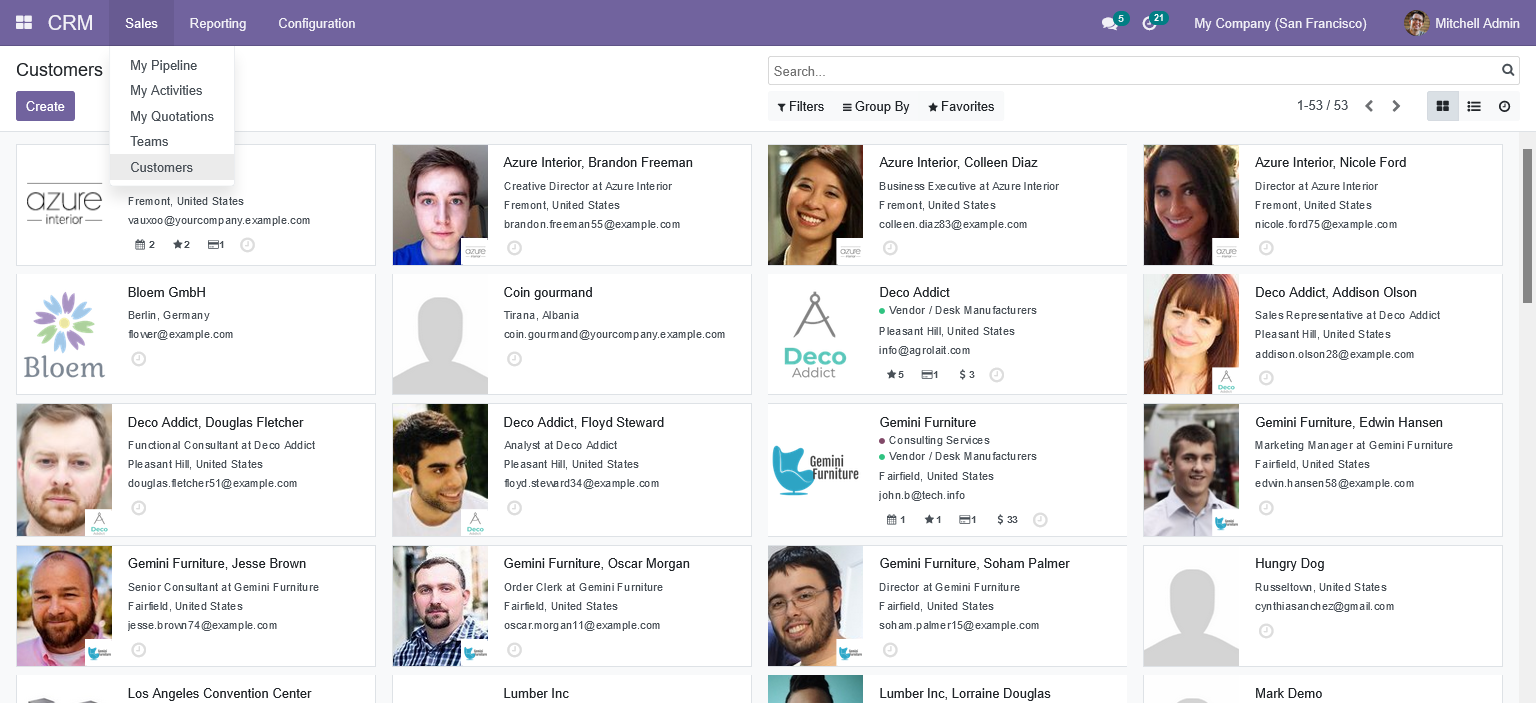Click invoiced dollar icon on Gemini Furniture card

pyautogui.click(x=1001, y=520)
